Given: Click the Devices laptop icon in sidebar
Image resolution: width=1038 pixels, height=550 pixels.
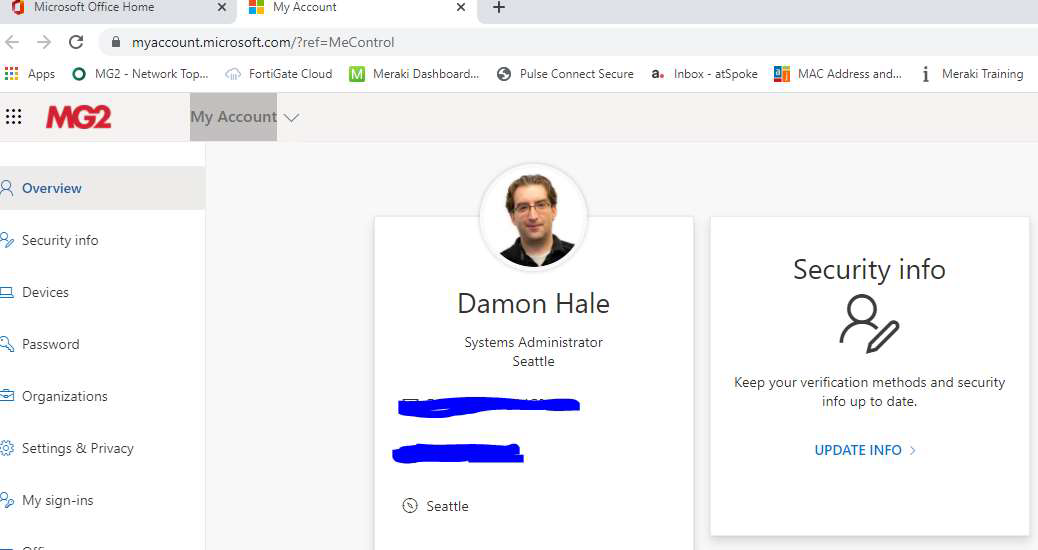Looking at the screenshot, I should 7,293.
